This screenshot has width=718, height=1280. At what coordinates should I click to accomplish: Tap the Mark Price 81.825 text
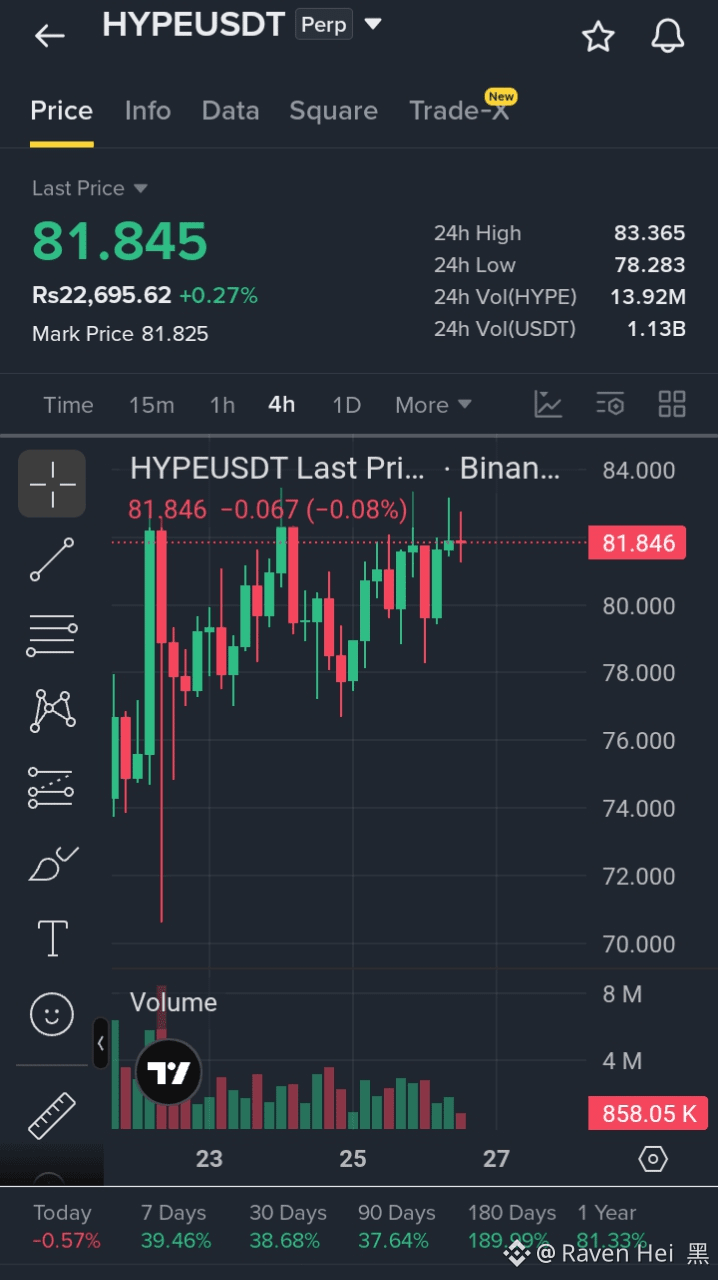tap(120, 334)
